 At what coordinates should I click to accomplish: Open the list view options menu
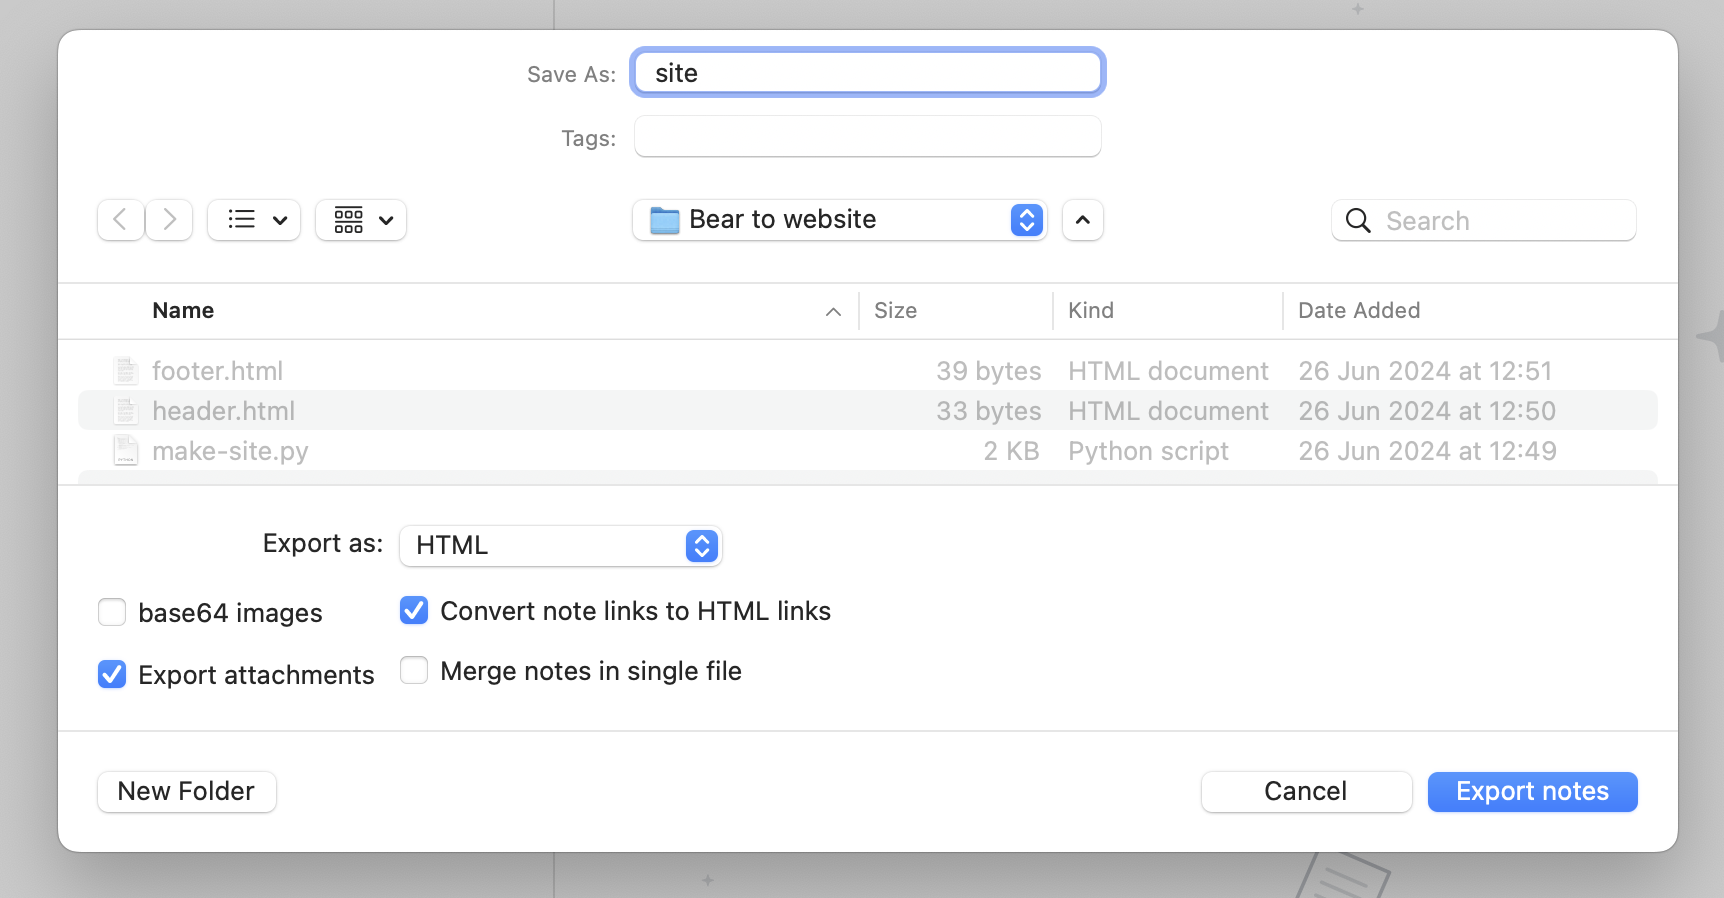tap(254, 220)
